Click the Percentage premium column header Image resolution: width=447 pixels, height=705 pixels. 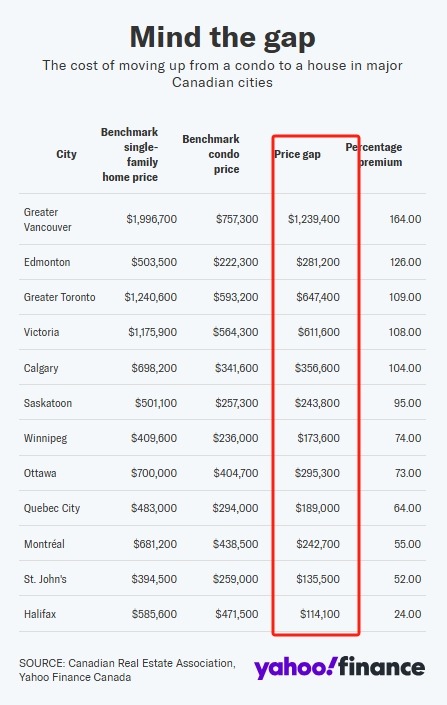374,154
